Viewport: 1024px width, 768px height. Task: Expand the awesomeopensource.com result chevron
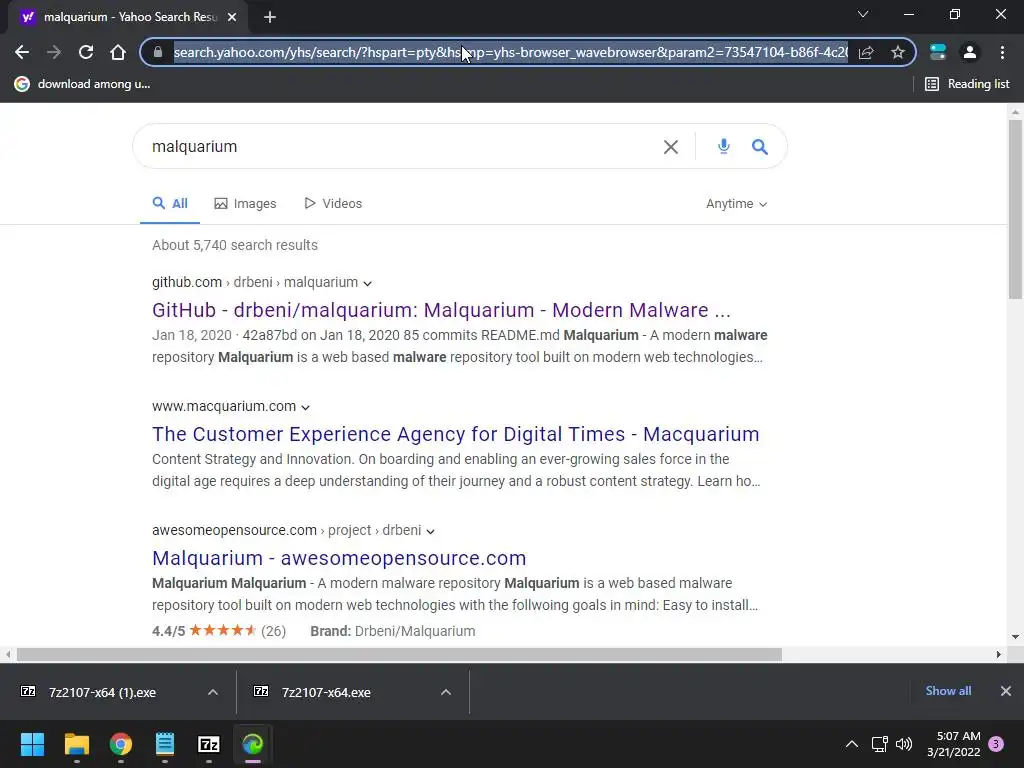[430, 532]
